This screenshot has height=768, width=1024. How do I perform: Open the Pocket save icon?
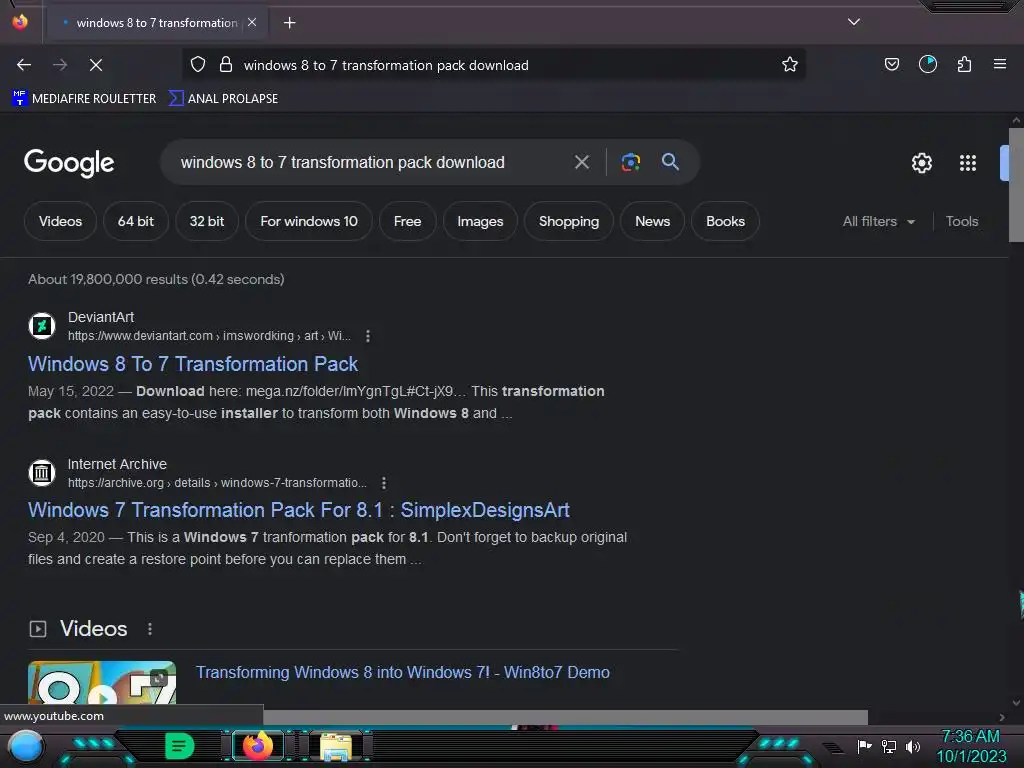tap(891, 64)
